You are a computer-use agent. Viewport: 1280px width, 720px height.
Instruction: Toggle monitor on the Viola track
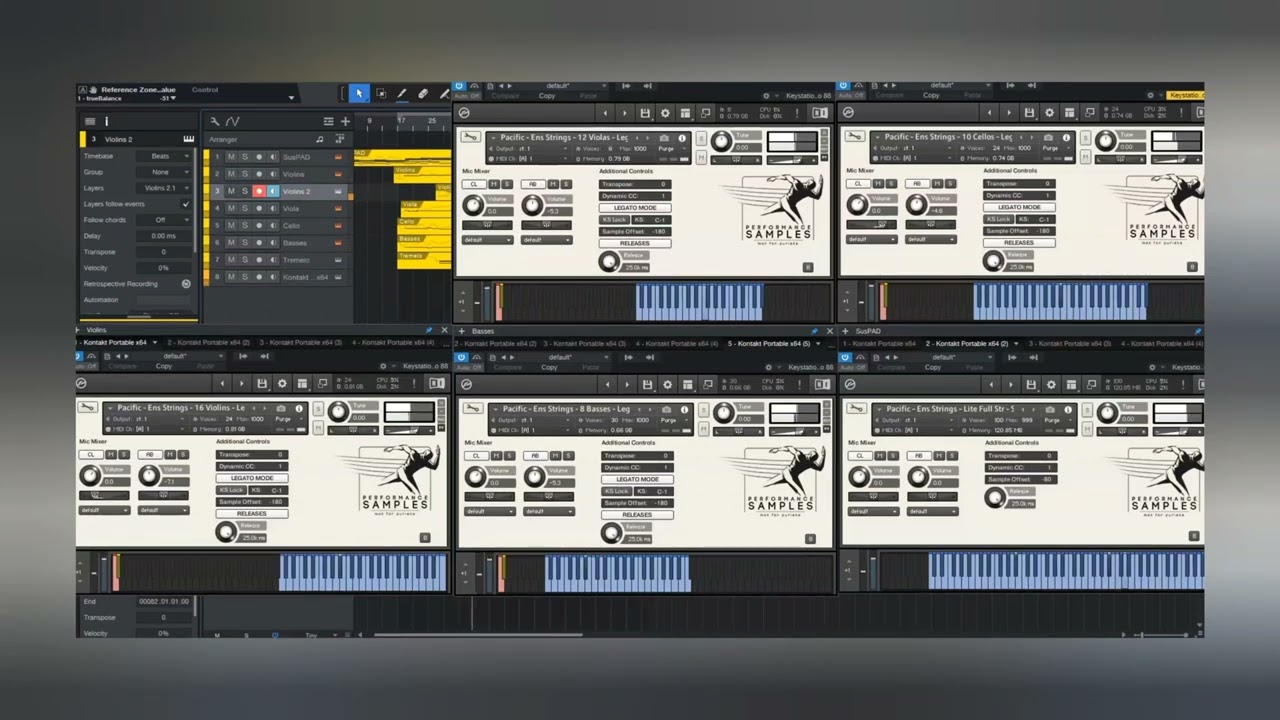(273, 208)
